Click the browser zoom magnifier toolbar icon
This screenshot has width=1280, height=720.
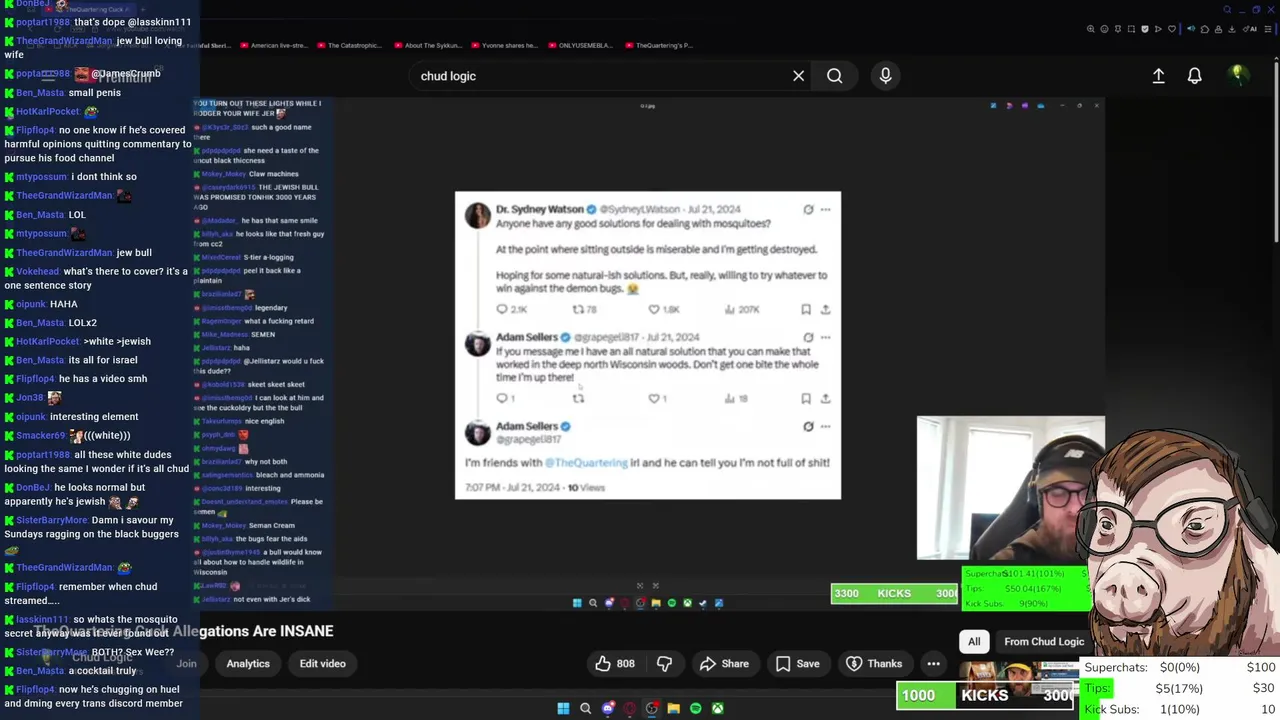coord(1091,29)
